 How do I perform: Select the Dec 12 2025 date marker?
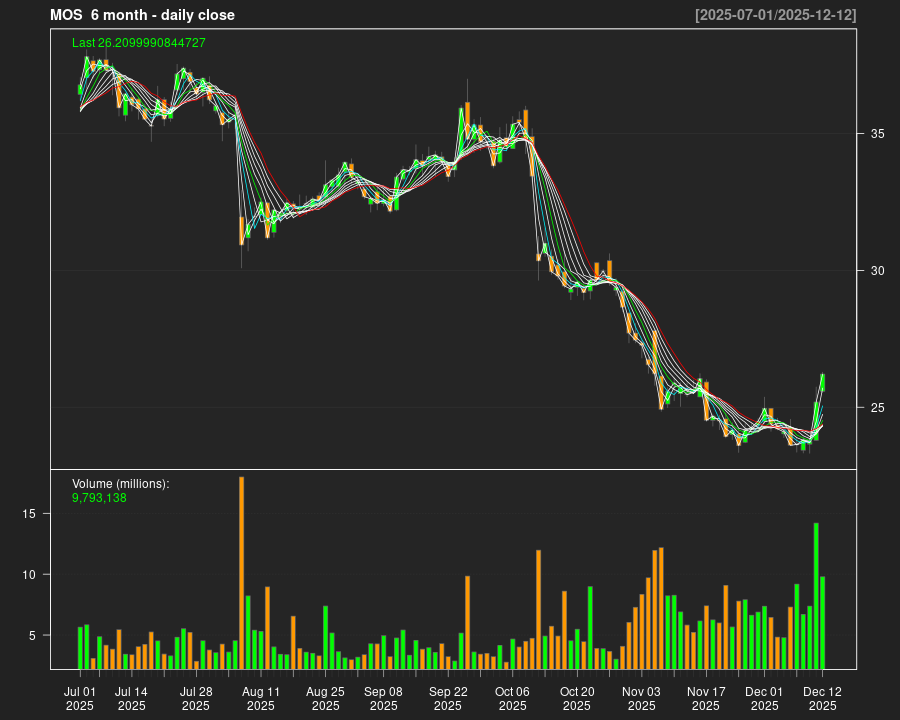822,698
